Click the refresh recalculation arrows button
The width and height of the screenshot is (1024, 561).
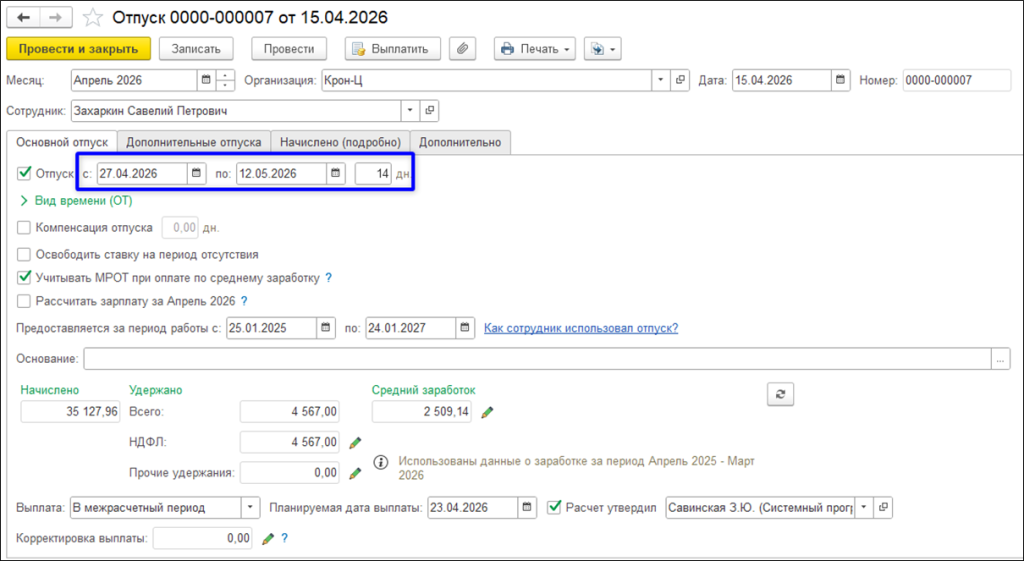click(x=780, y=394)
